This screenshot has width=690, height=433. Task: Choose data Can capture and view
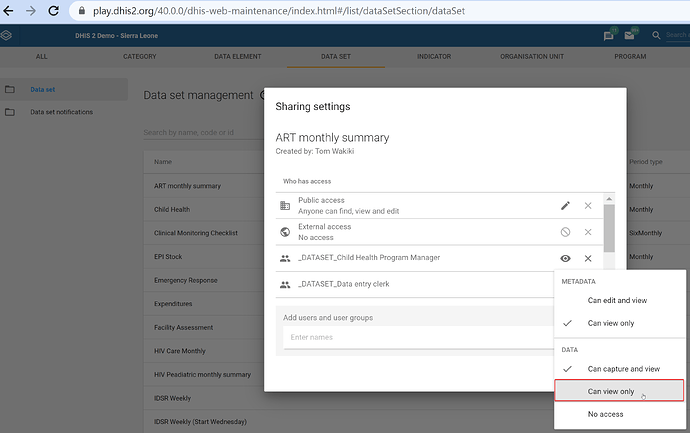620,369
